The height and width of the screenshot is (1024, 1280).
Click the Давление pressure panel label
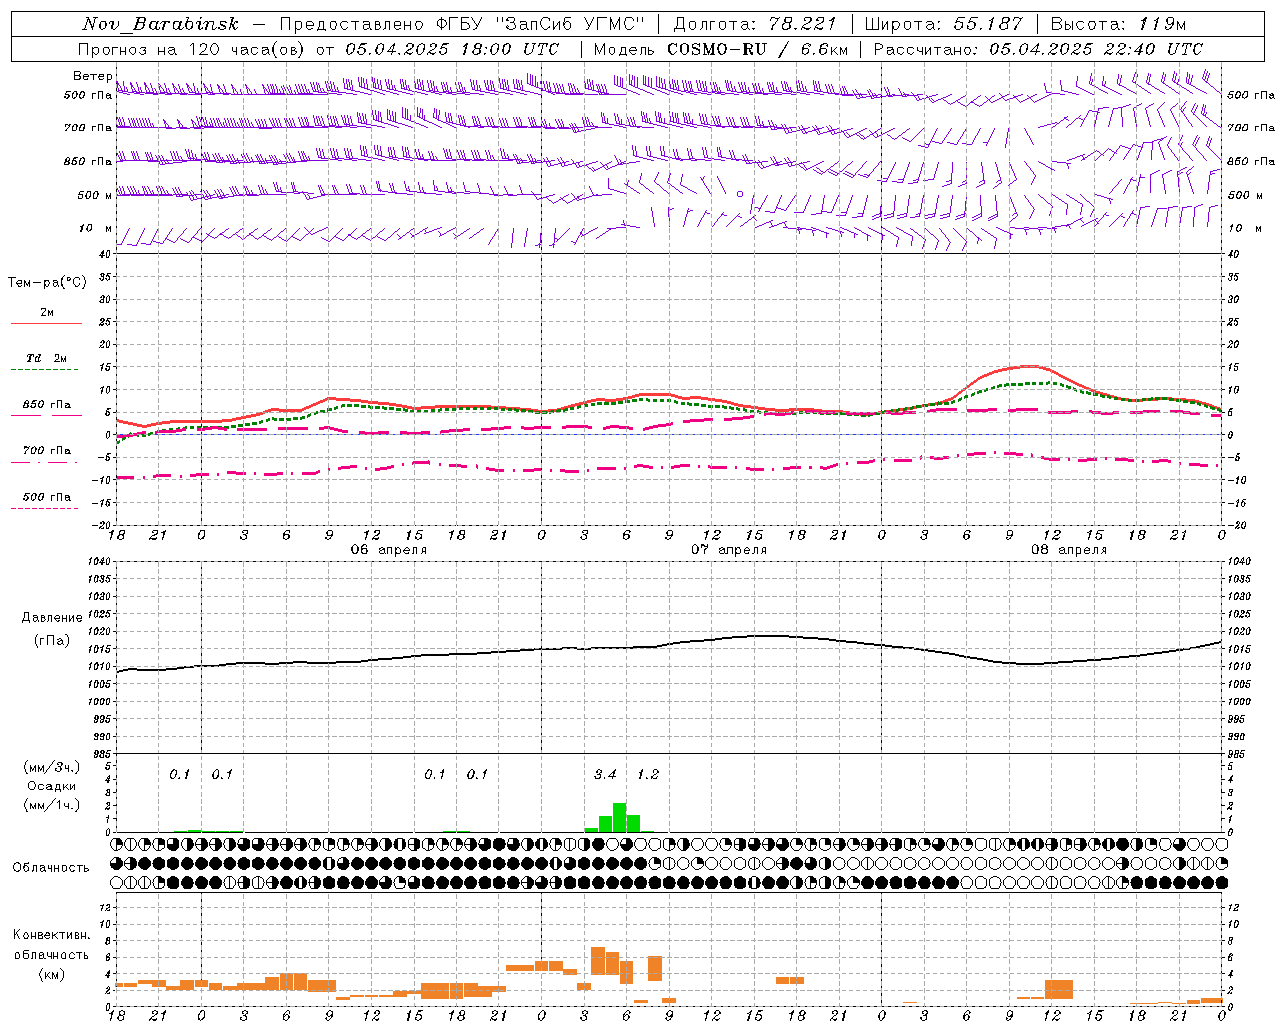(52, 618)
